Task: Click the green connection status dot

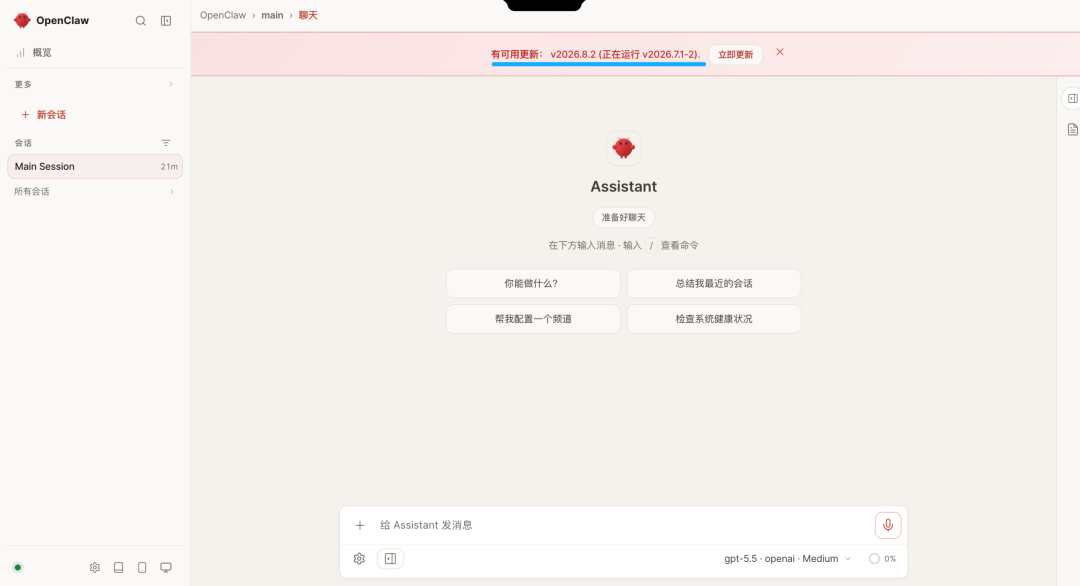Action: [18, 567]
